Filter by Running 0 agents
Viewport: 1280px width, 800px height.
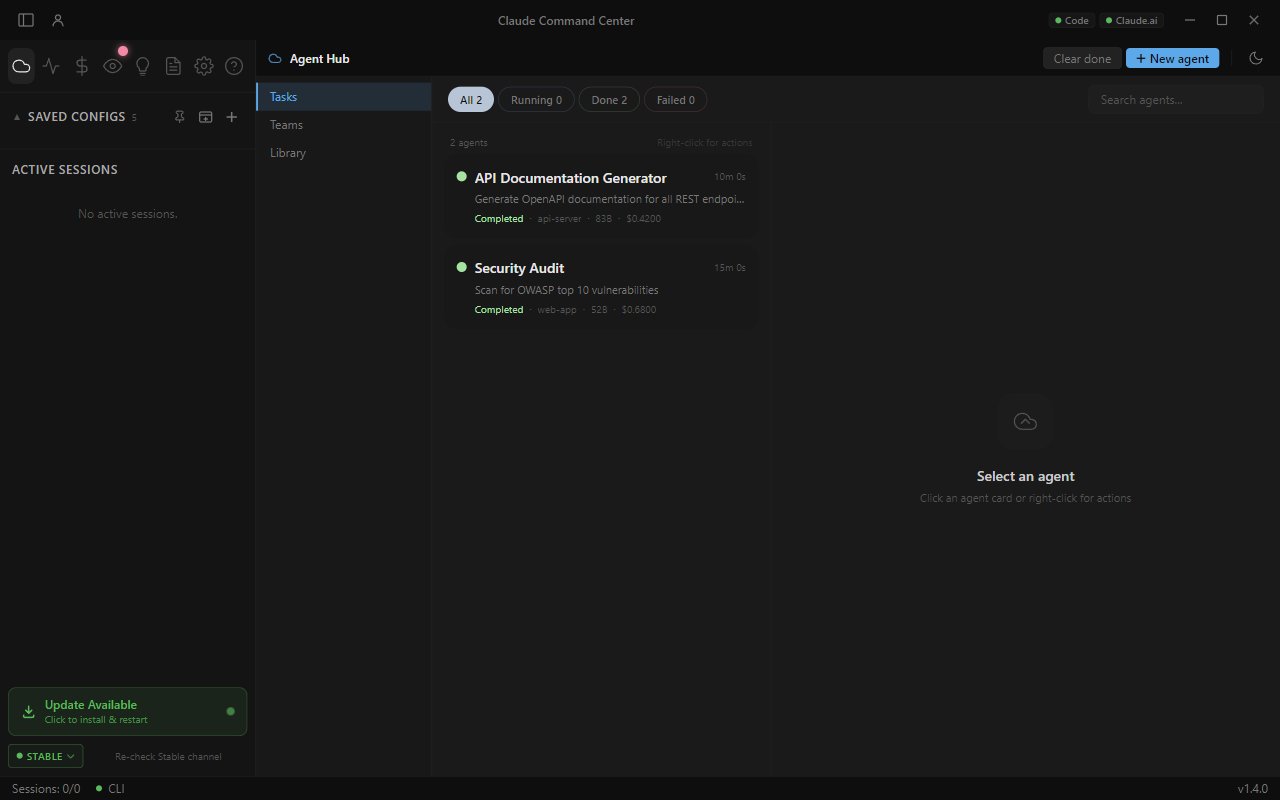536,100
